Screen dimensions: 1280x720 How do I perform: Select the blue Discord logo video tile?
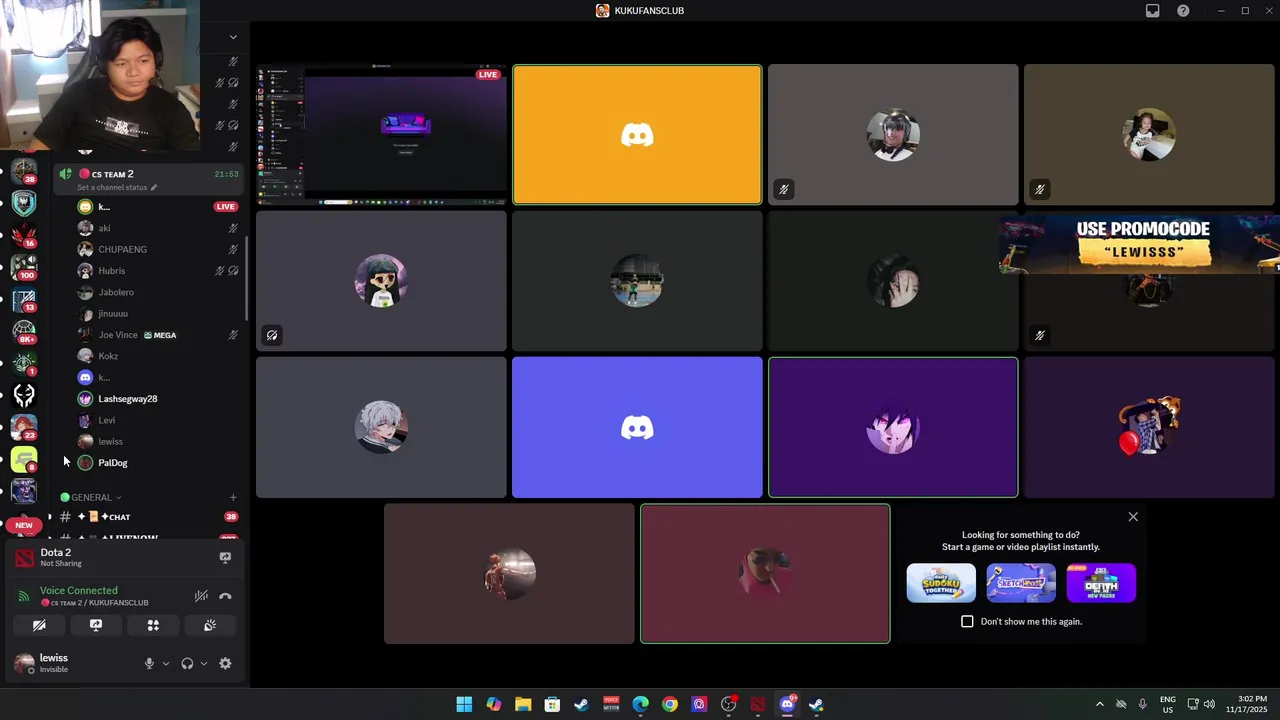click(x=637, y=427)
